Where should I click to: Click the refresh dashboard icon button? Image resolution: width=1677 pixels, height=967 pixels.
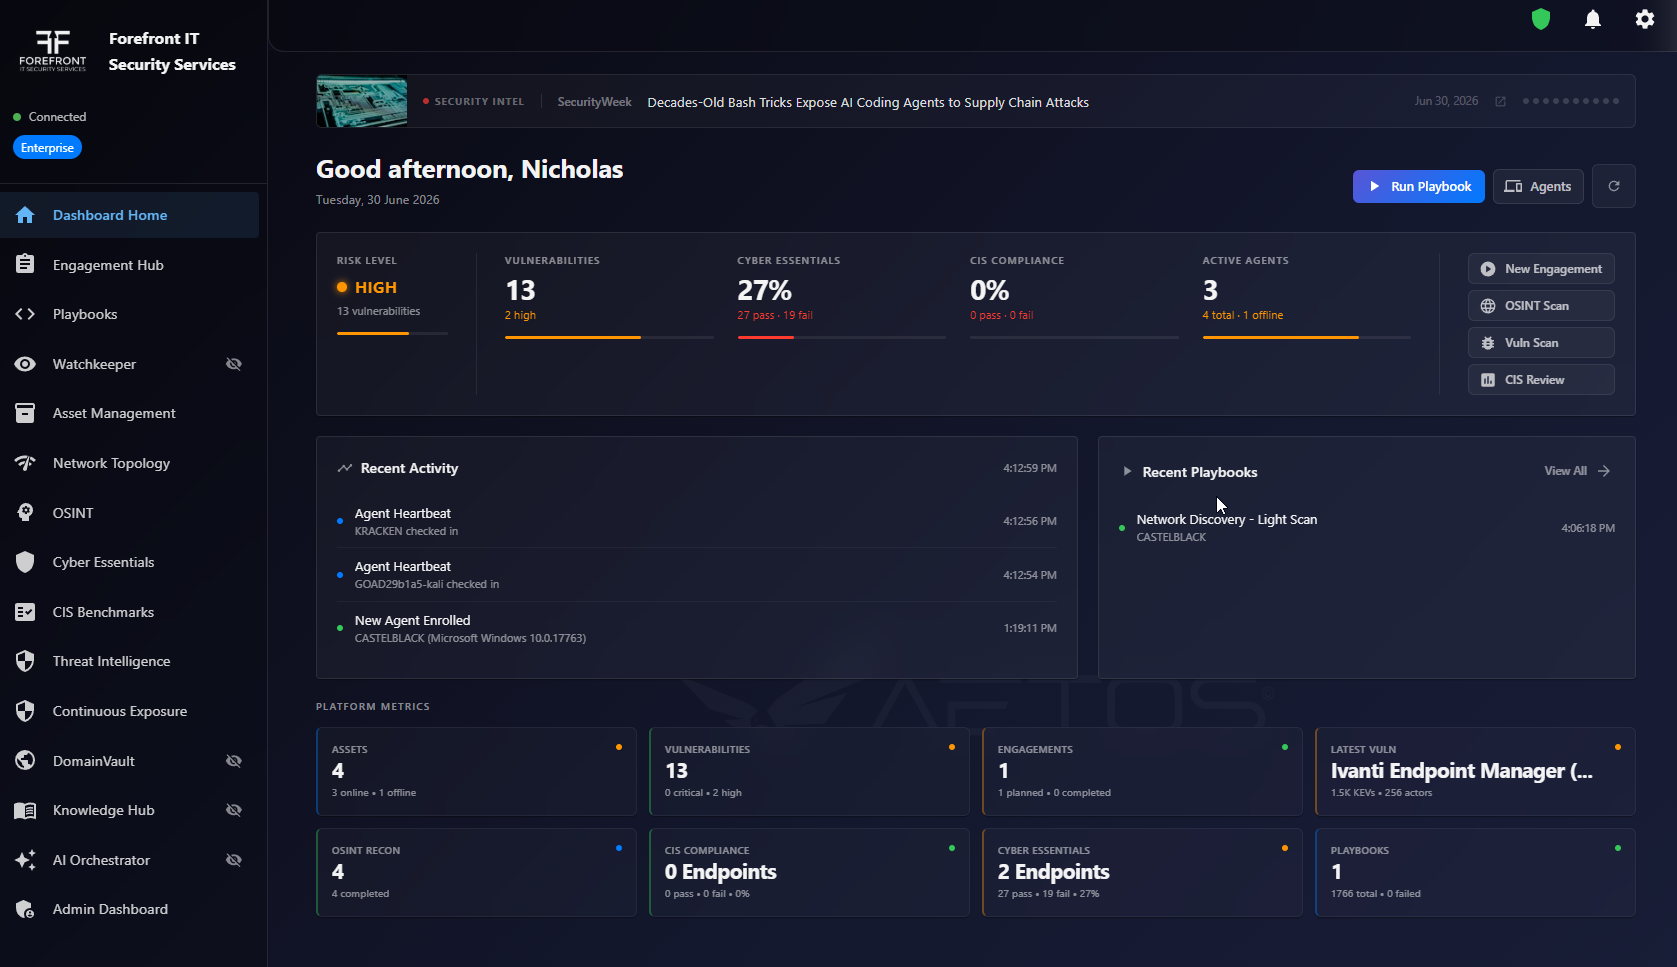pyautogui.click(x=1614, y=186)
